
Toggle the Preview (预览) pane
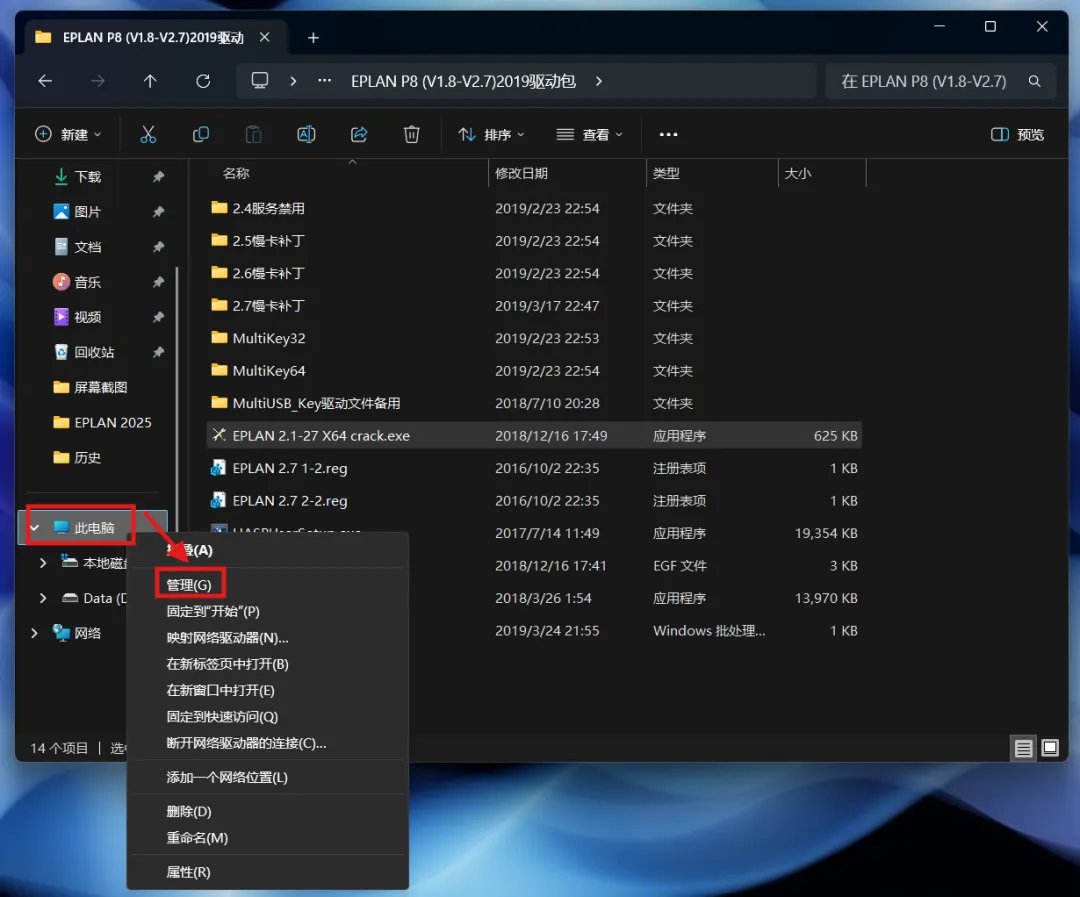1017,134
